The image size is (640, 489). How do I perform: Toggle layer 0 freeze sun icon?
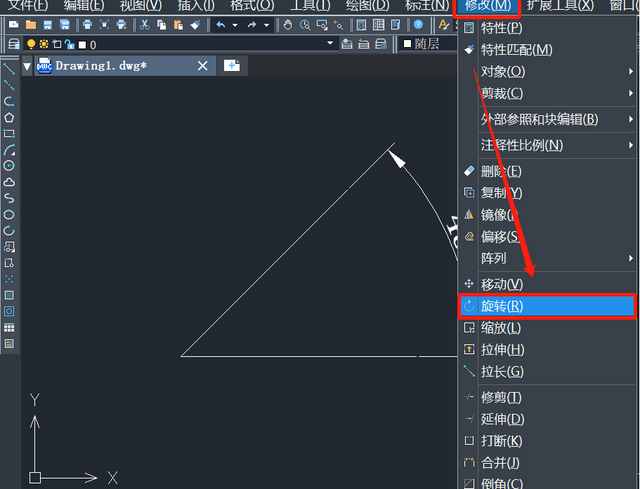pos(44,44)
